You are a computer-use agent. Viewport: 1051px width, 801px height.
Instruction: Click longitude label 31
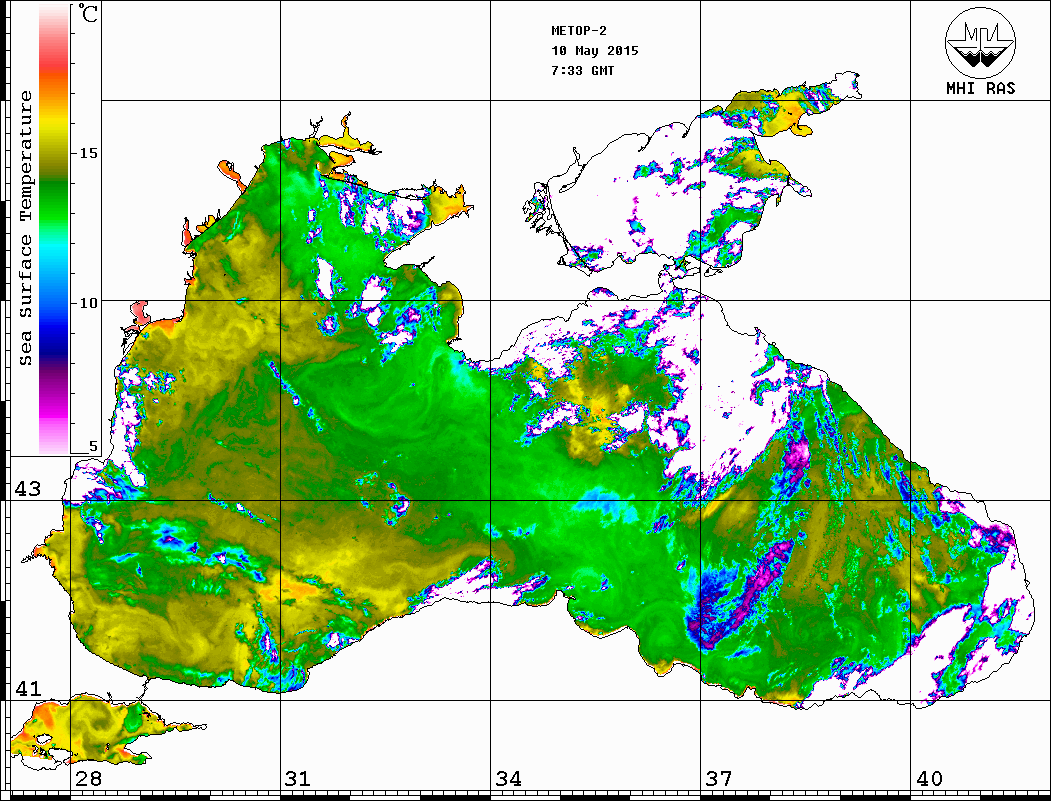(x=297, y=779)
